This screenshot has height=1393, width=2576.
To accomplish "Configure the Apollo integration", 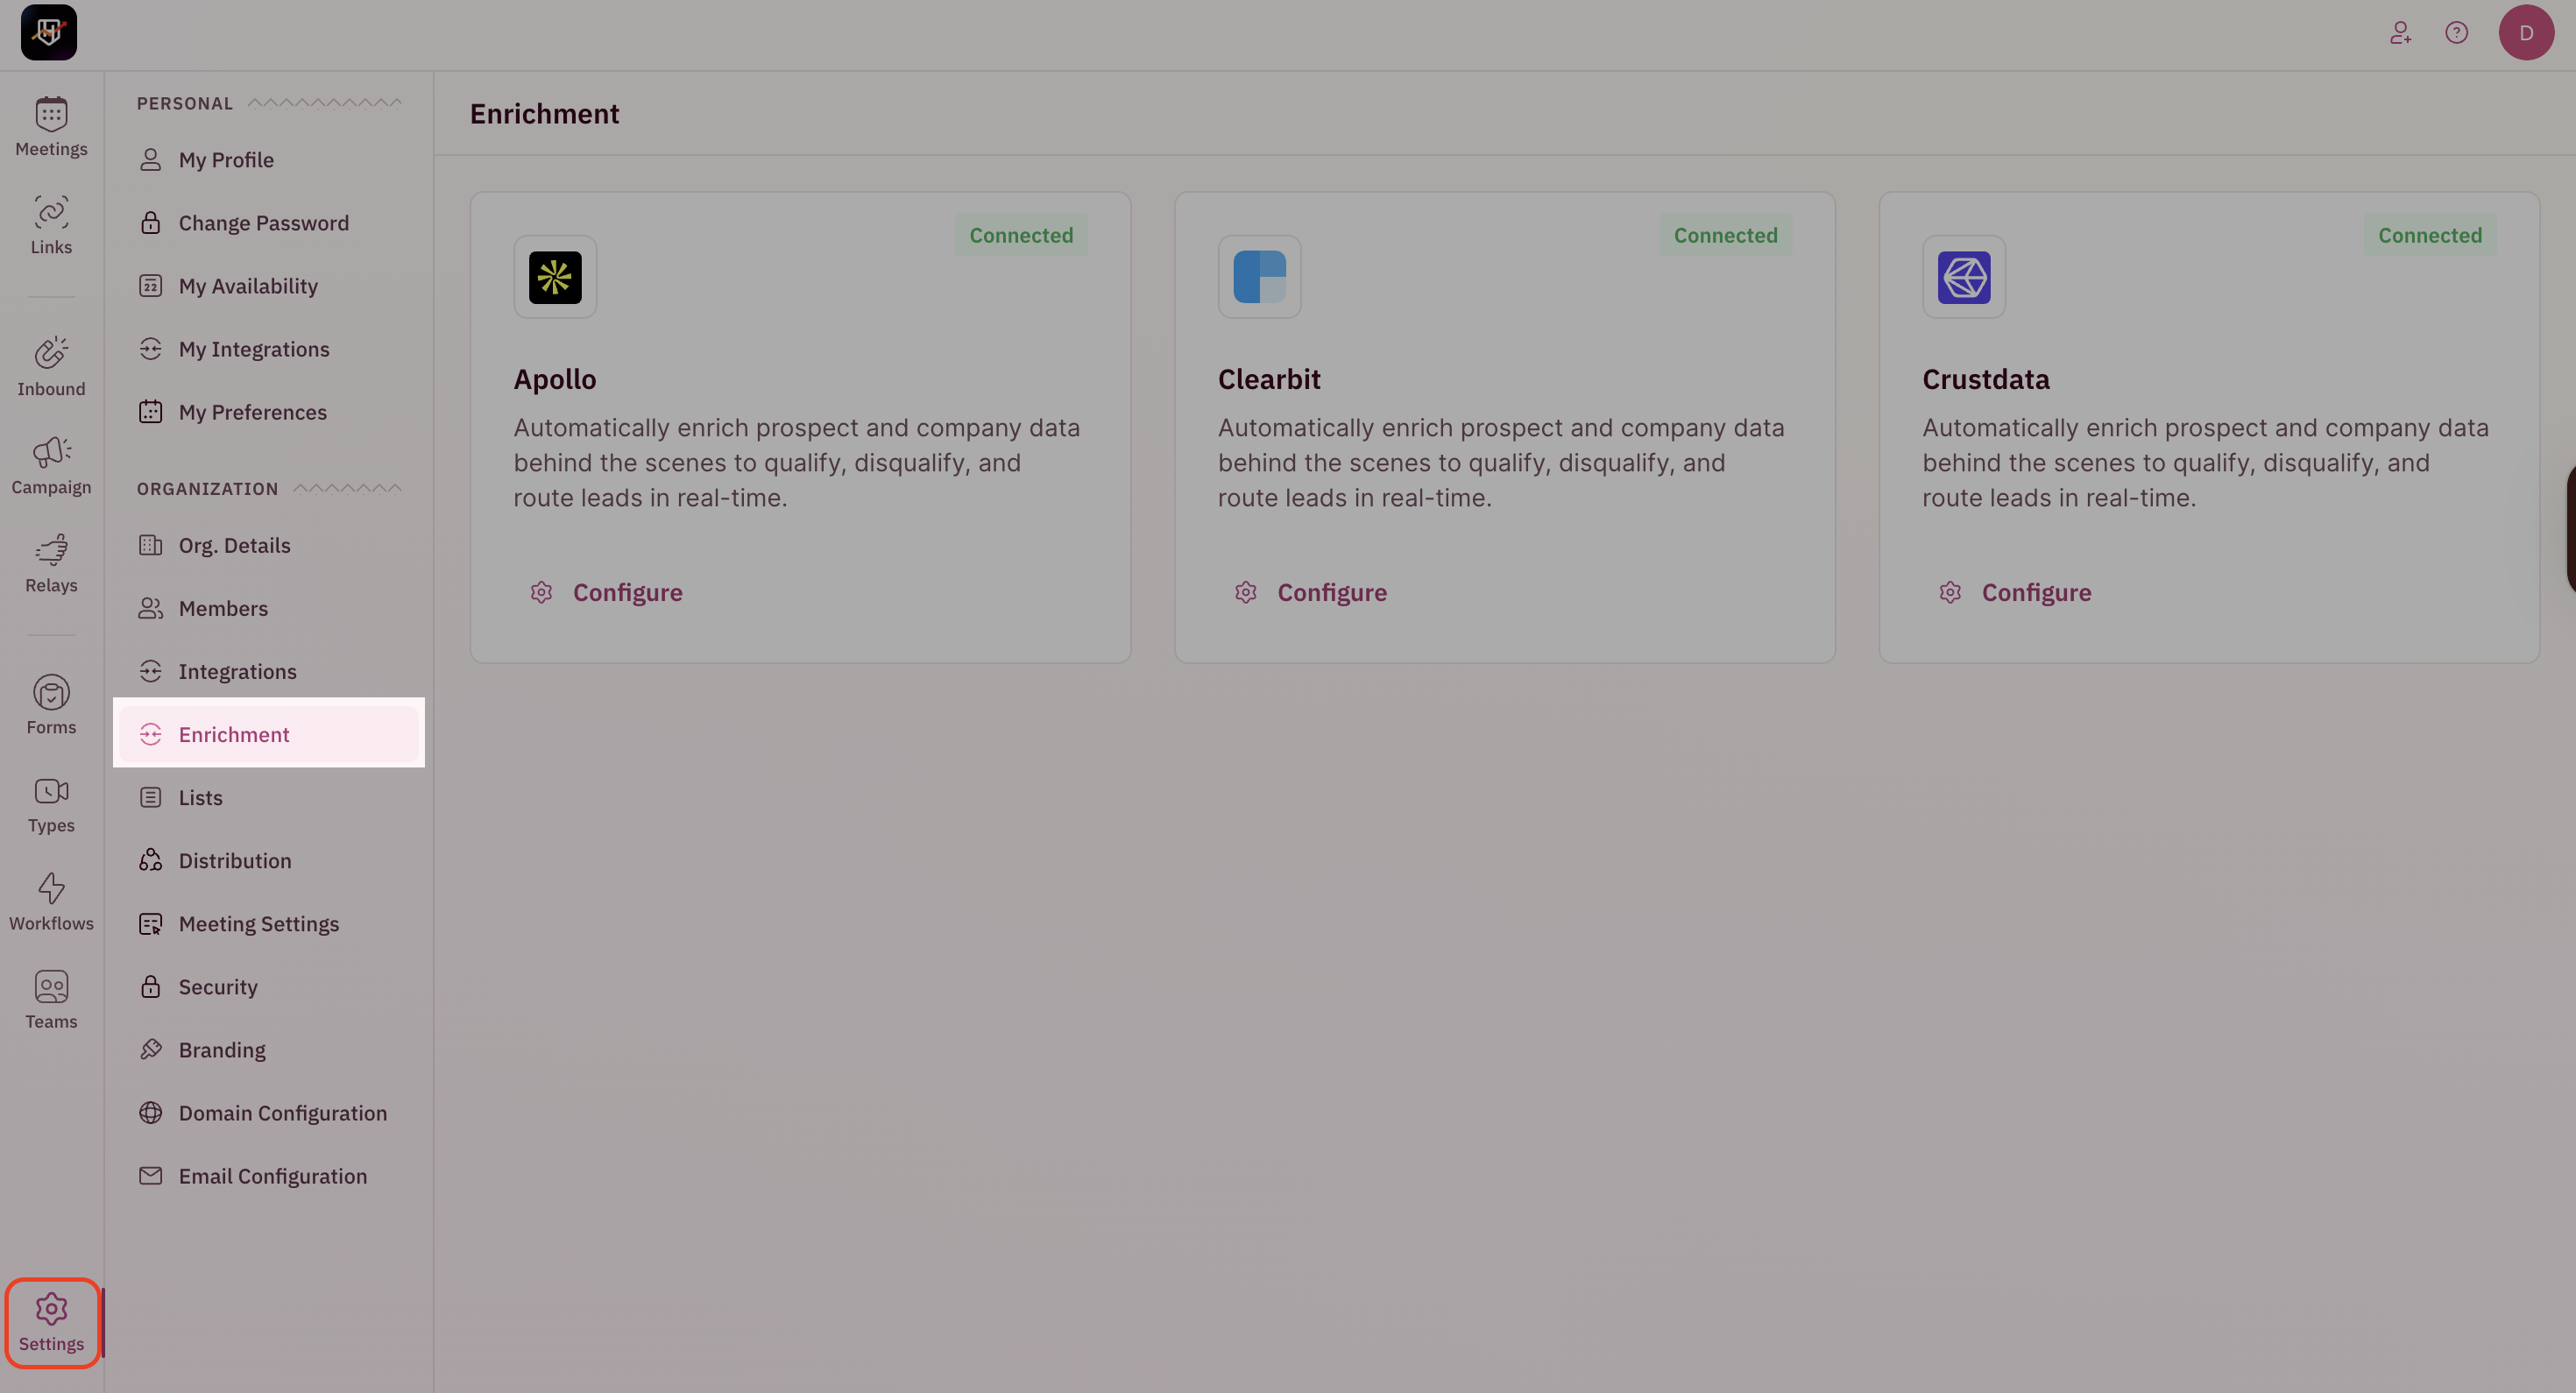I will [607, 592].
